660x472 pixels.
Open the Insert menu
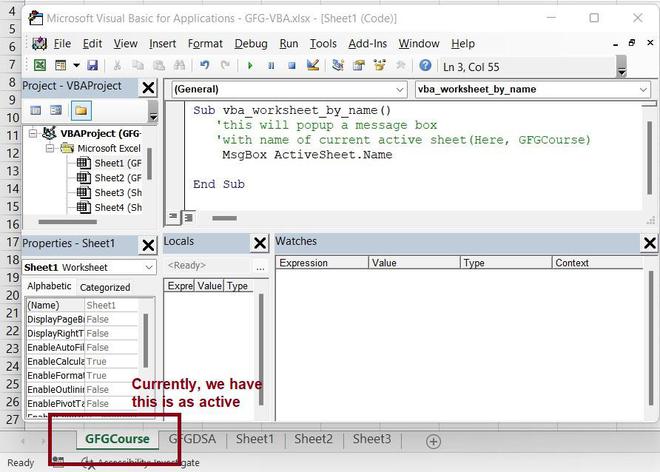[x=162, y=43]
